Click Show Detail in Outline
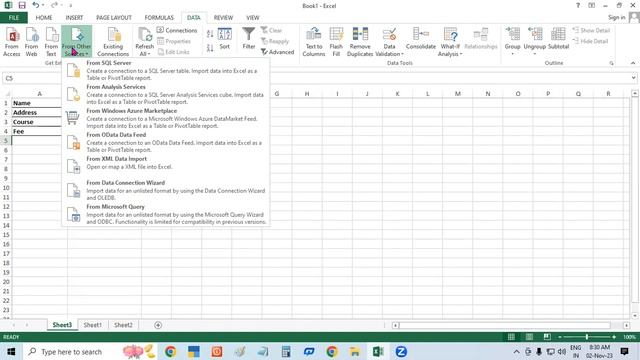 [591, 30]
